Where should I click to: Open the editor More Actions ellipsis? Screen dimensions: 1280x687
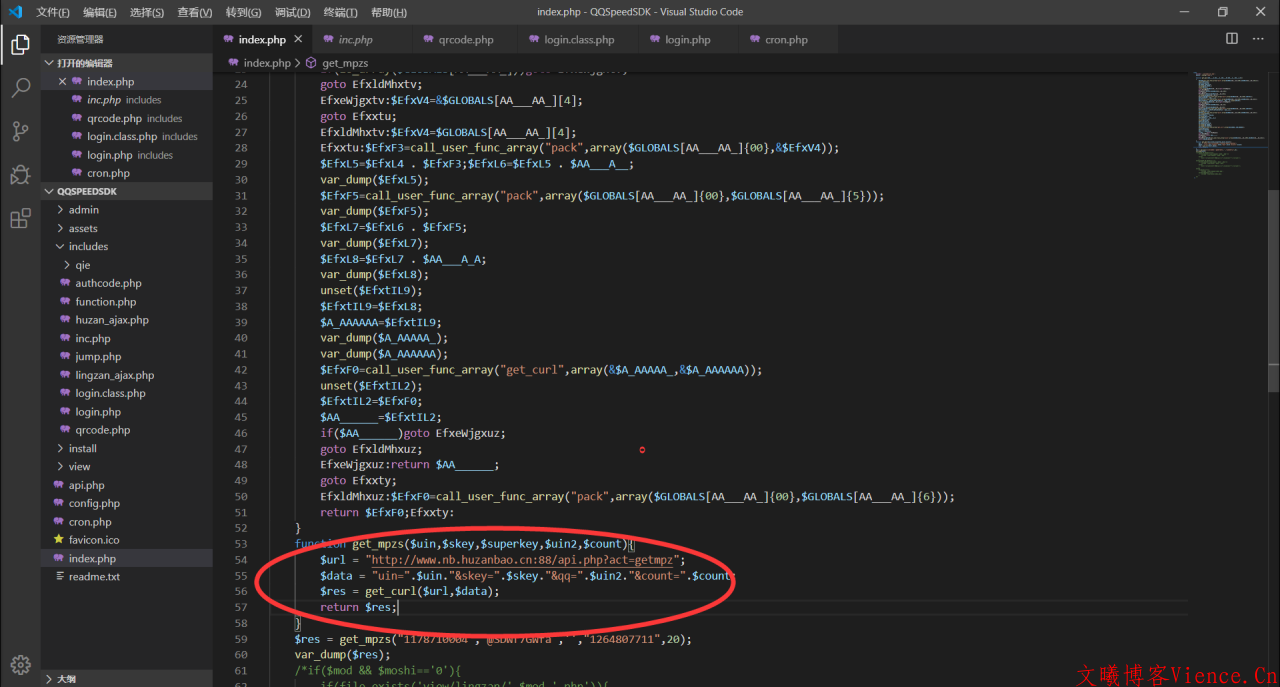click(1259, 39)
